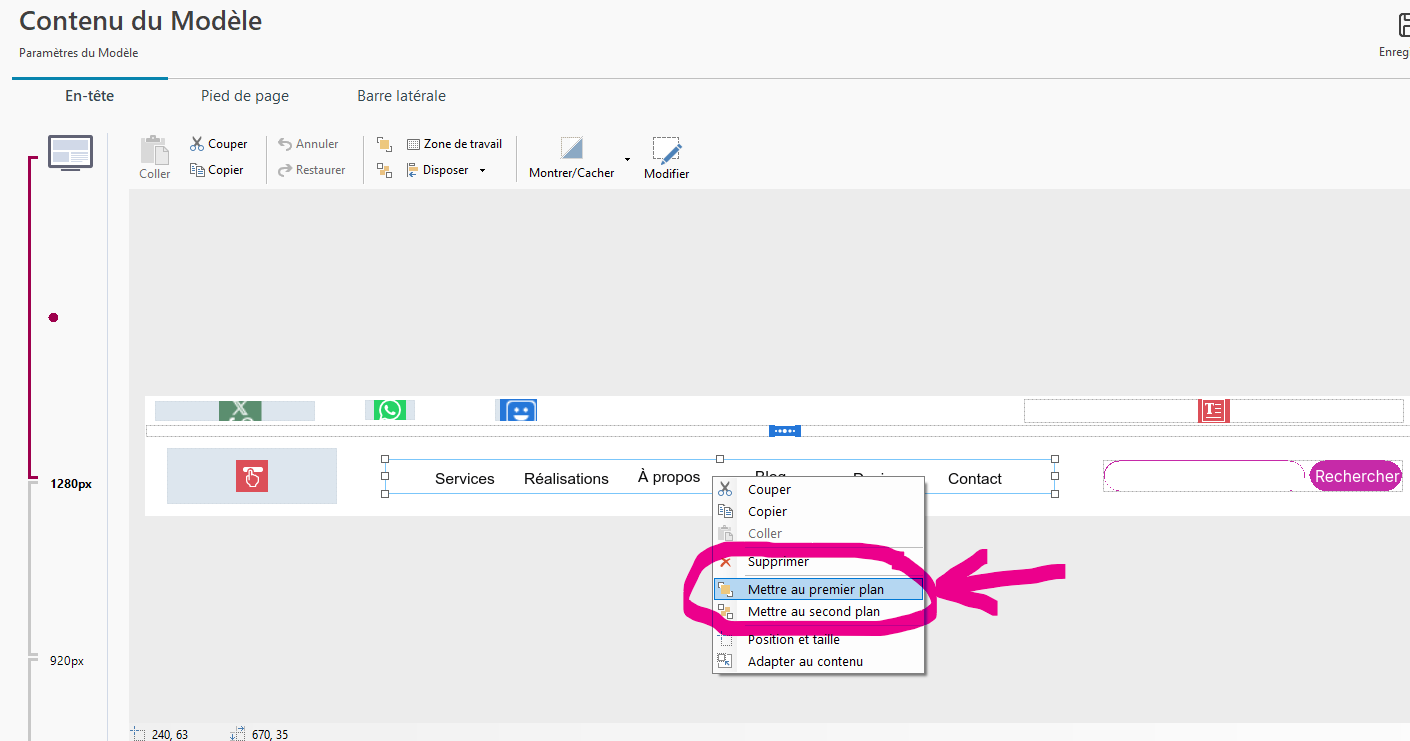Viewport: 1410px width, 741px height.
Task: Switch to the Pied de page tab
Action: pyautogui.click(x=245, y=96)
